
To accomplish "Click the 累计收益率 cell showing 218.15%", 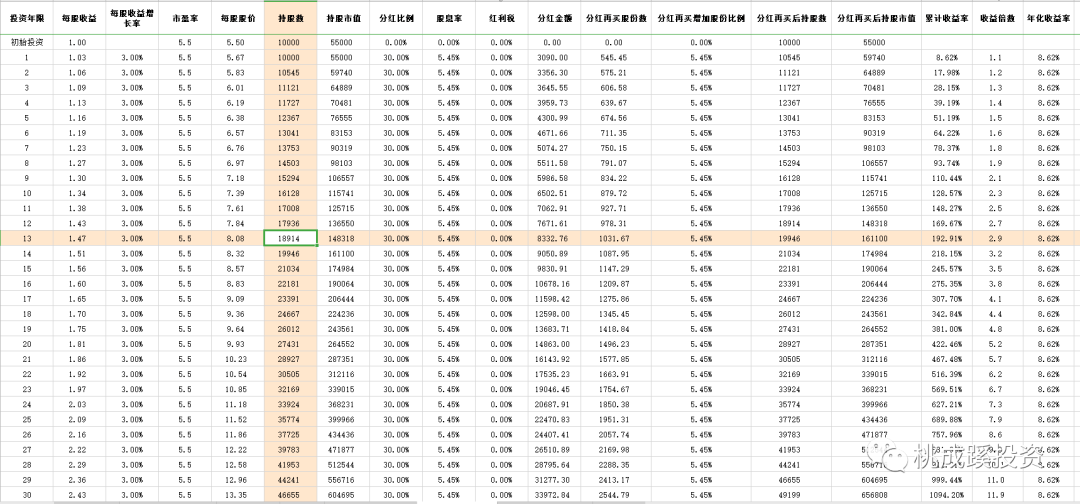I will pyautogui.click(x=948, y=253).
